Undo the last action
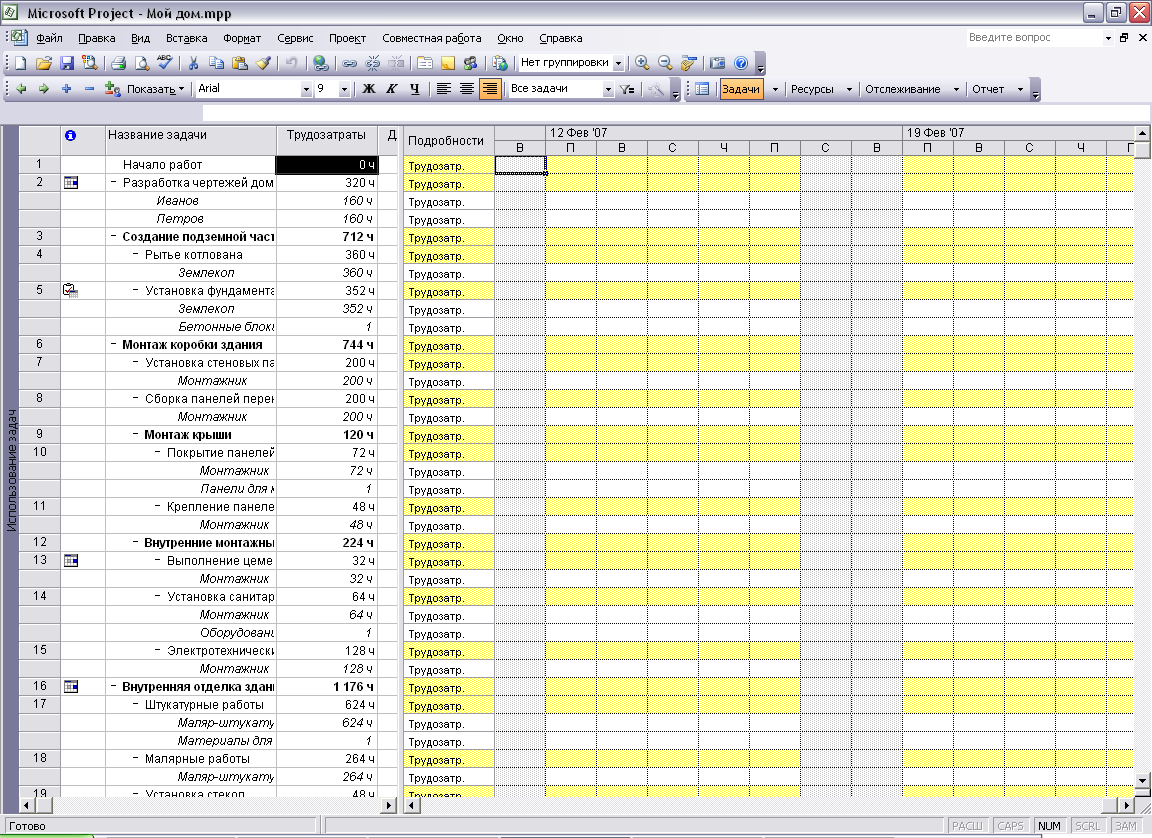Viewport: 1152px width, 838px height. click(x=292, y=63)
